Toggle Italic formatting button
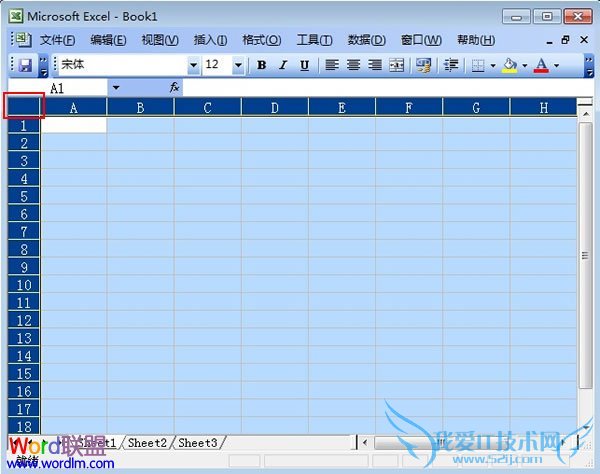 pyautogui.click(x=283, y=65)
